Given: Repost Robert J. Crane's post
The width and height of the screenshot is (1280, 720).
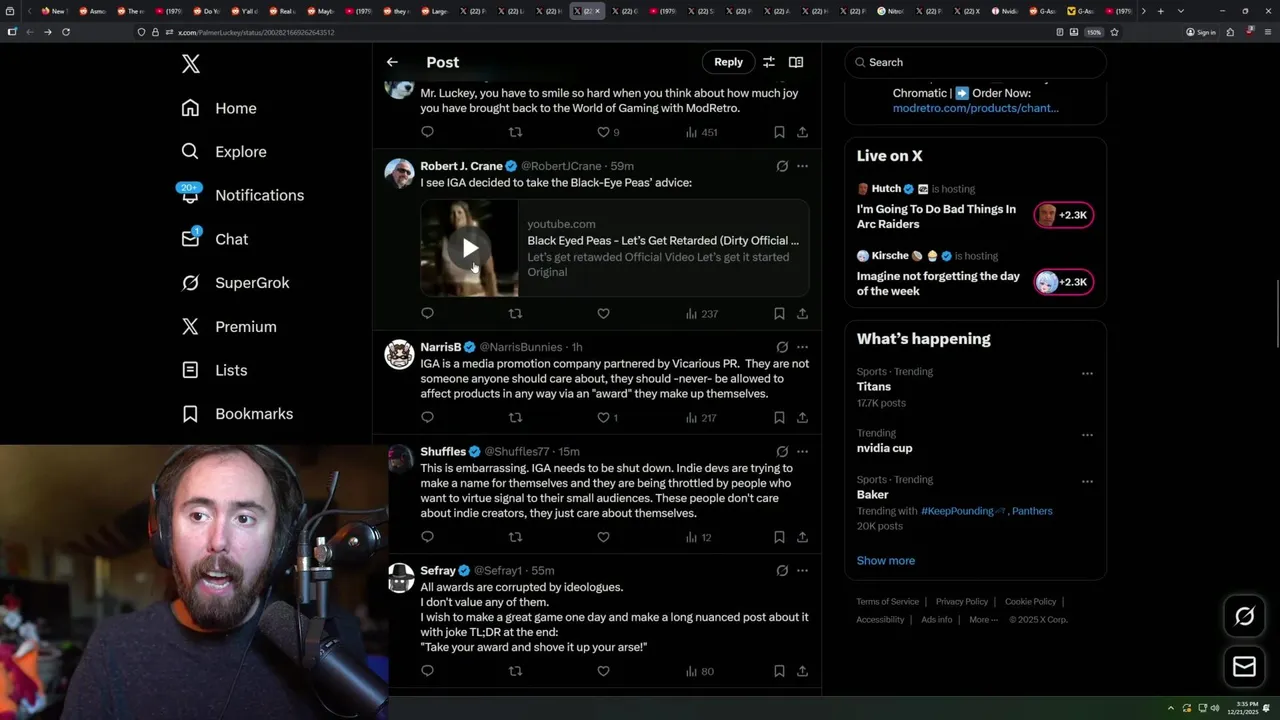Looking at the screenshot, I should pyautogui.click(x=515, y=314).
